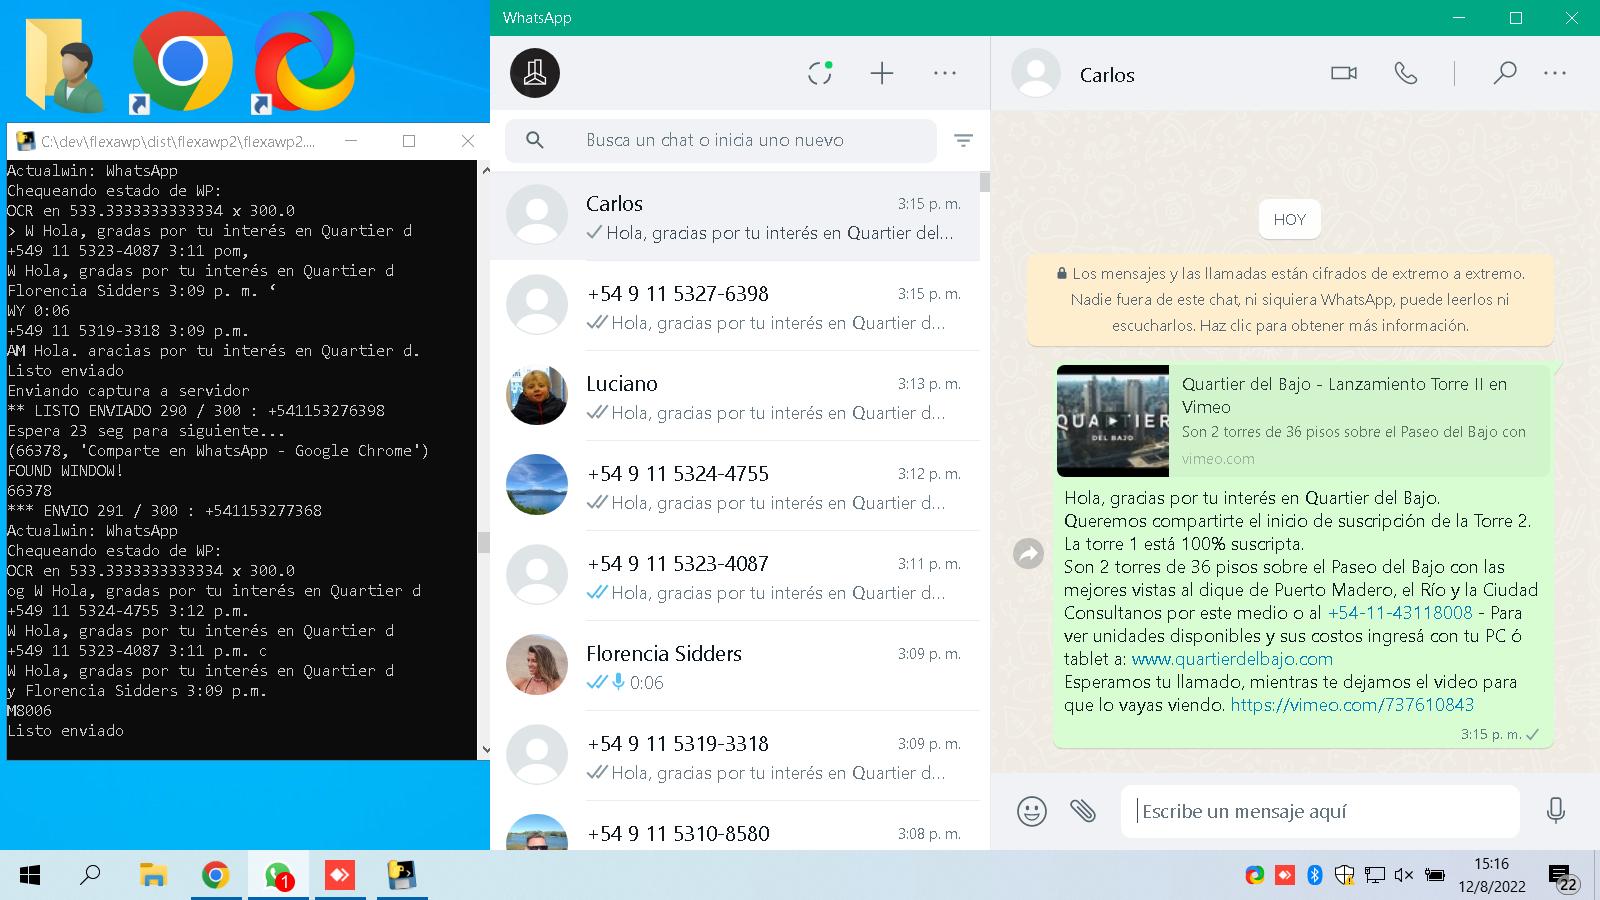Image resolution: width=1600 pixels, height=900 pixels.
Task: Open Chrome shortcut on desktop
Action: coord(182,62)
